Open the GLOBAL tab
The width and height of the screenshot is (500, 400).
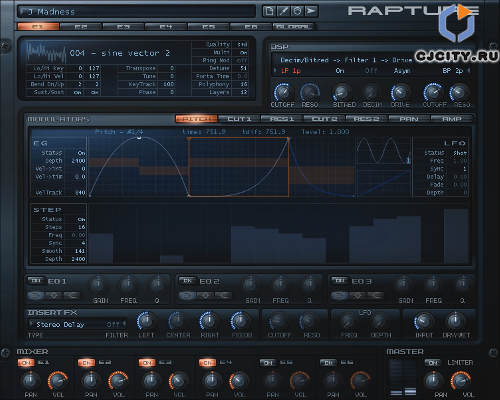point(294,27)
